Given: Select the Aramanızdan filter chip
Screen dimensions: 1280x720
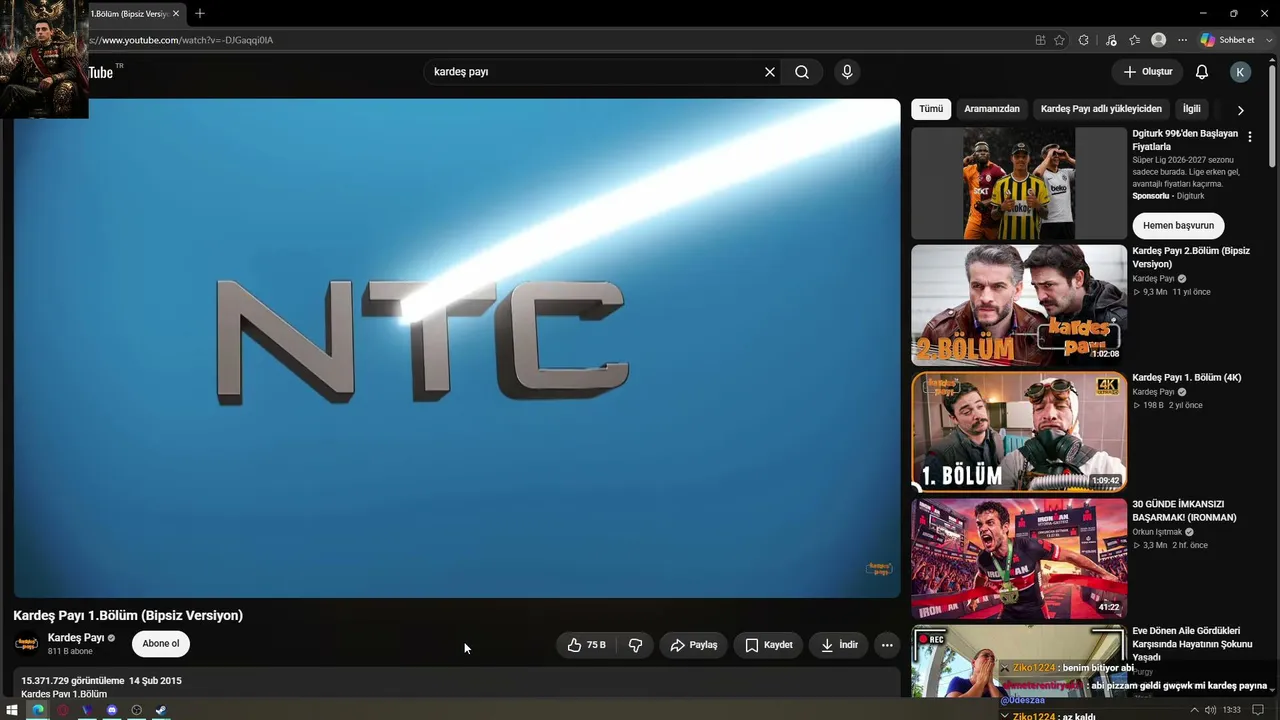Looking at the screenshot, I should 992,109.
